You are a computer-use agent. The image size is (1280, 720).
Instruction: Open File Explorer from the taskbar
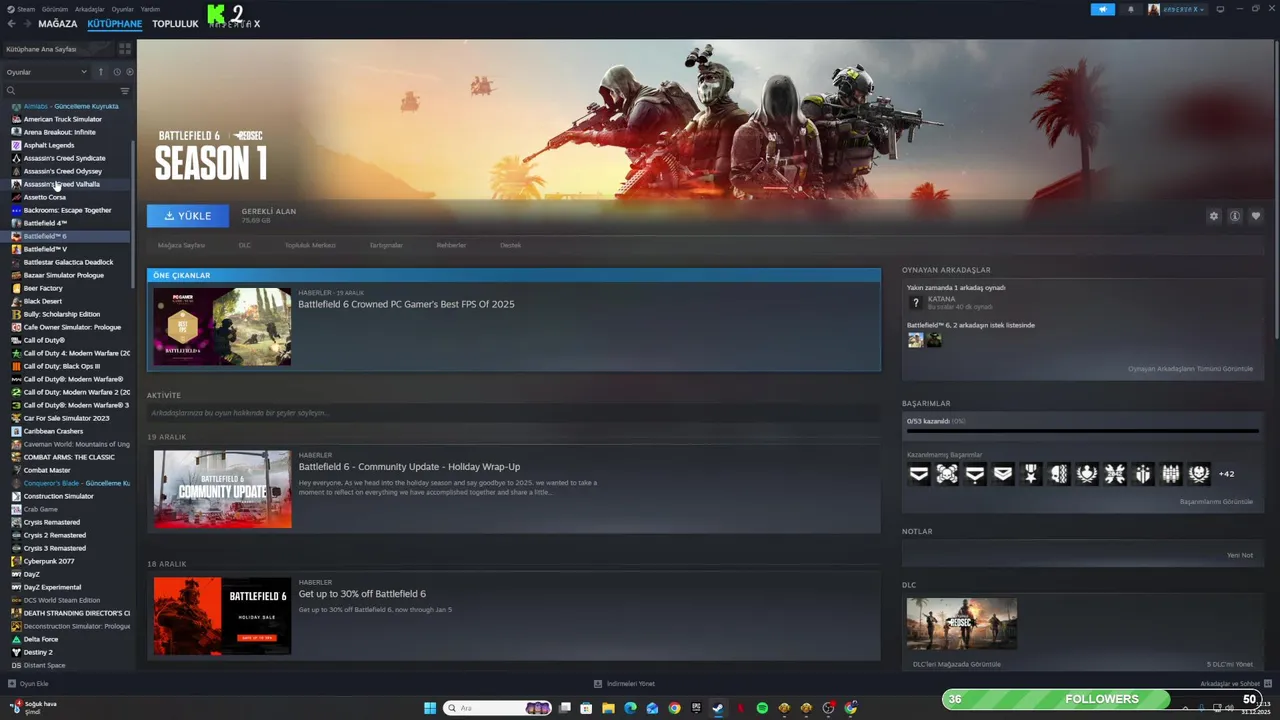[608, 708]
